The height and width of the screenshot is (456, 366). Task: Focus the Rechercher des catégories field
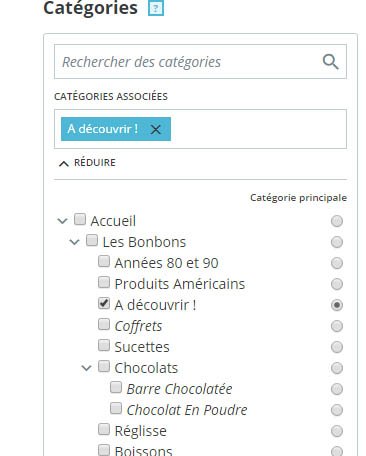coord(200,62)
